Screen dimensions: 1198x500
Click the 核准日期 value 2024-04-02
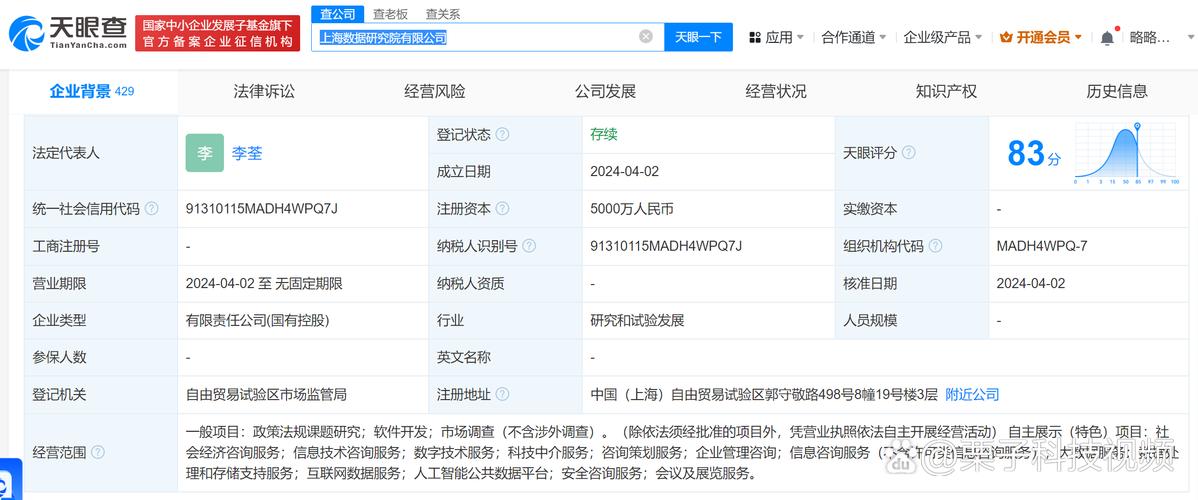[x=1031, y=284]
